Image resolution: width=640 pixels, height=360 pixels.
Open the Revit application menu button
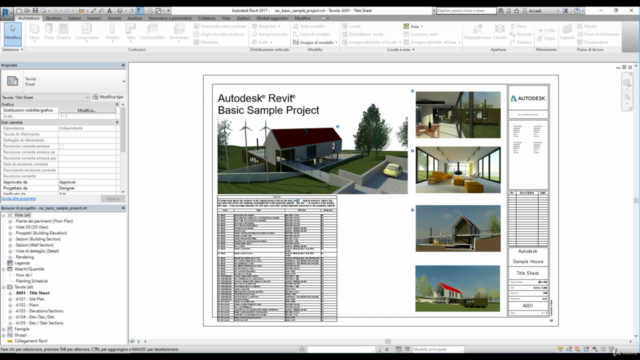(x=6, y=13)
